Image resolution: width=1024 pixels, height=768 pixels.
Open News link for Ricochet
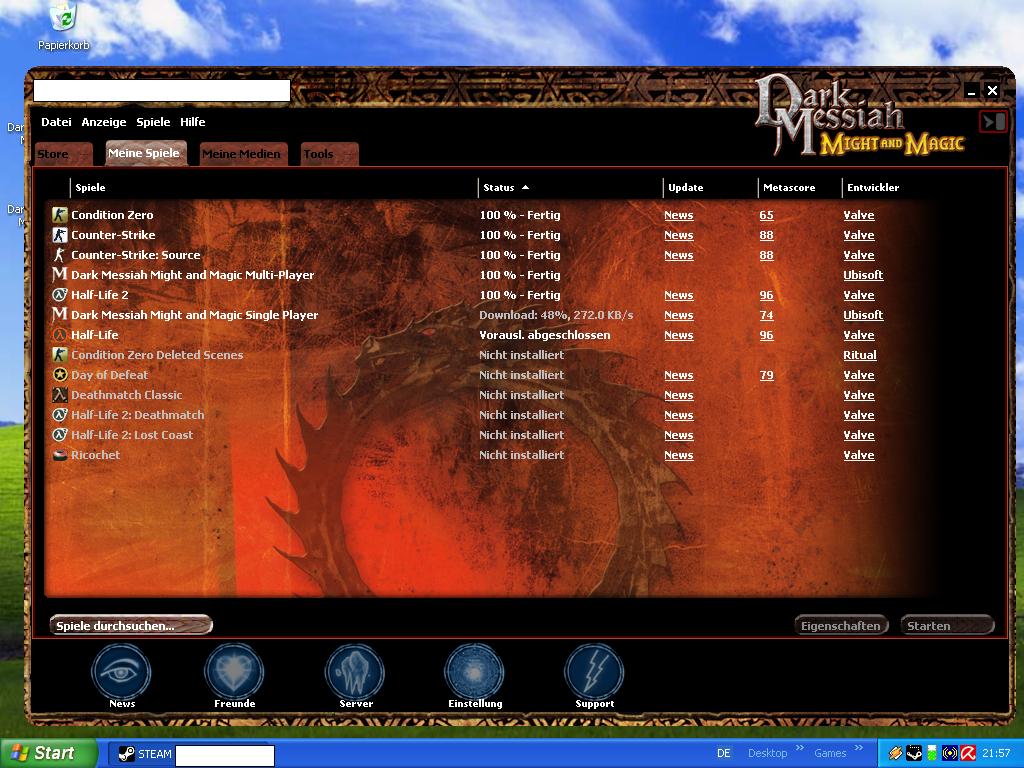point(679,455)
